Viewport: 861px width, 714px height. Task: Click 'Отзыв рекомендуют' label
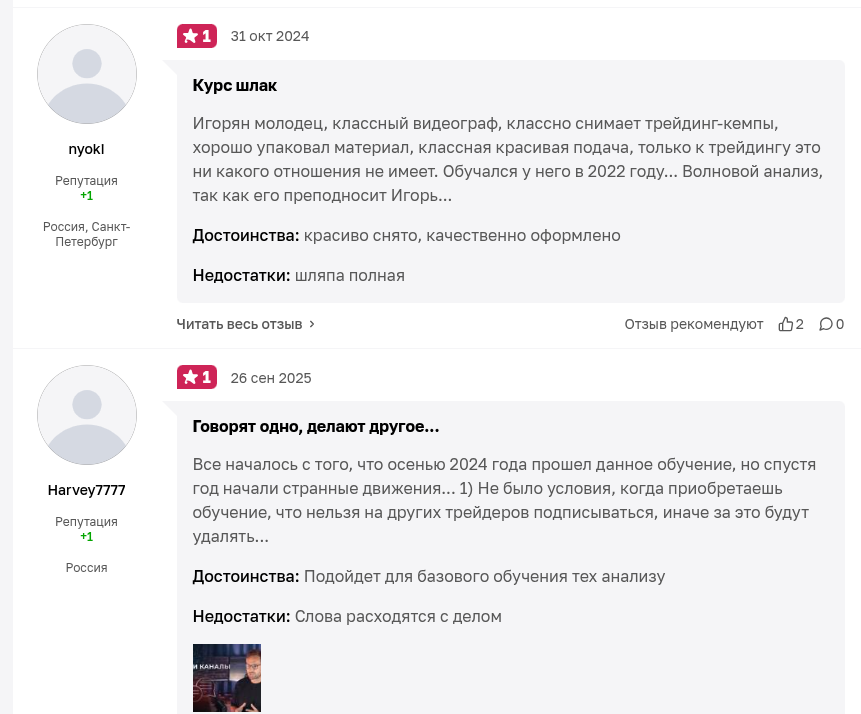694,324
